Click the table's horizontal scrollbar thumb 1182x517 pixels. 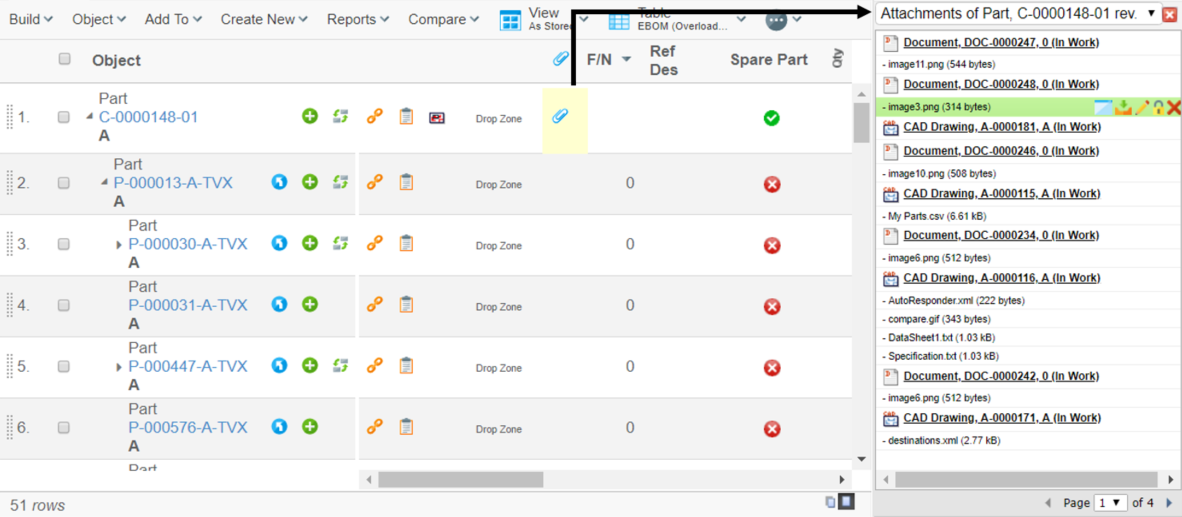click(460, 480)
